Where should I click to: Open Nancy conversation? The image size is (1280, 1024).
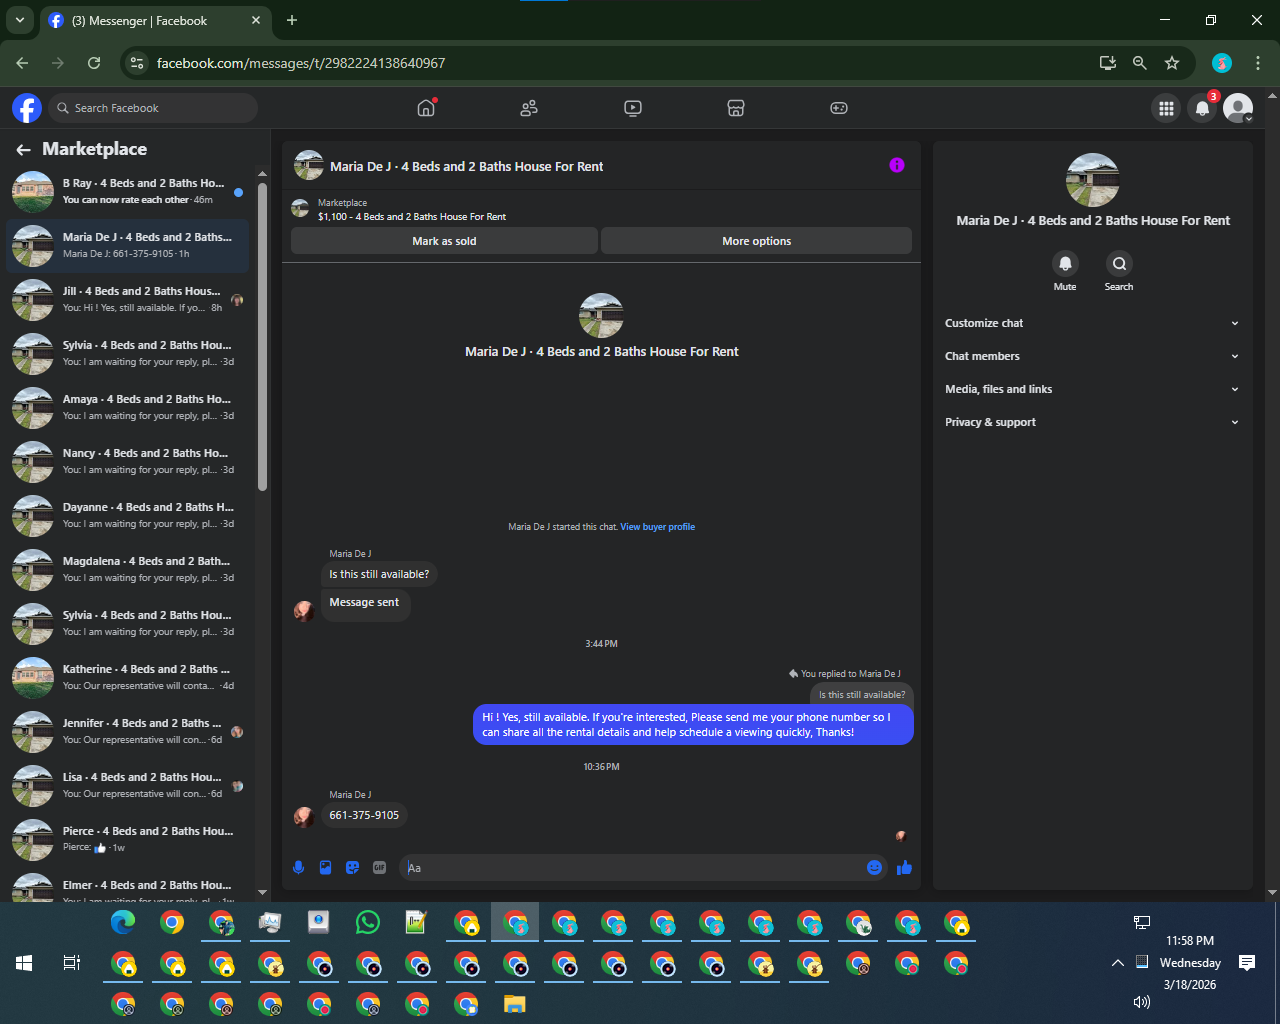coord(128,462)
